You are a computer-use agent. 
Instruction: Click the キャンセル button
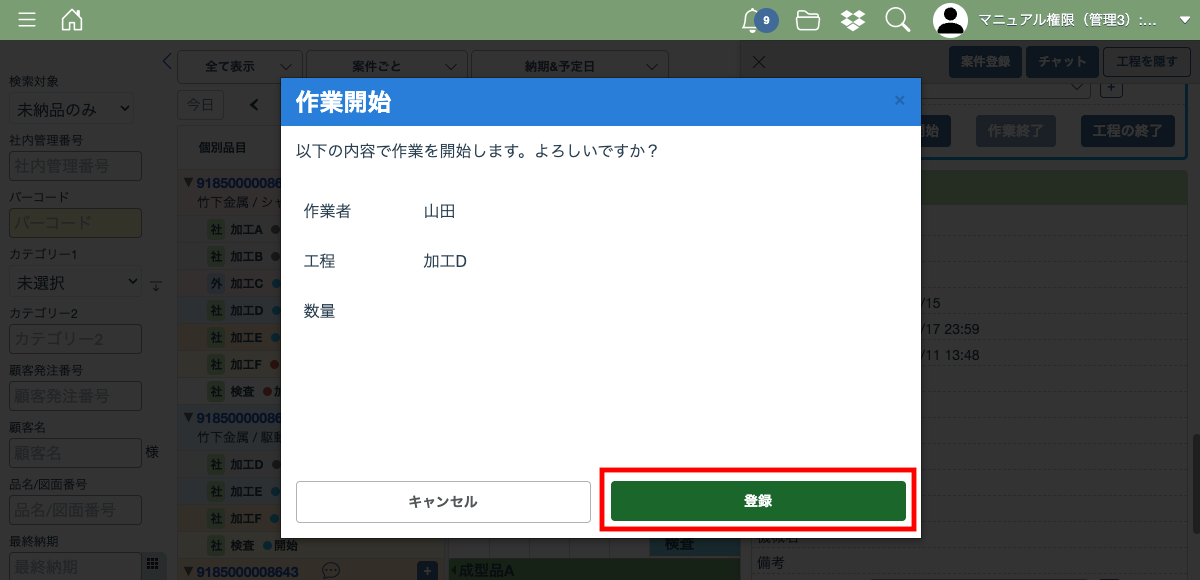point(443,502)
